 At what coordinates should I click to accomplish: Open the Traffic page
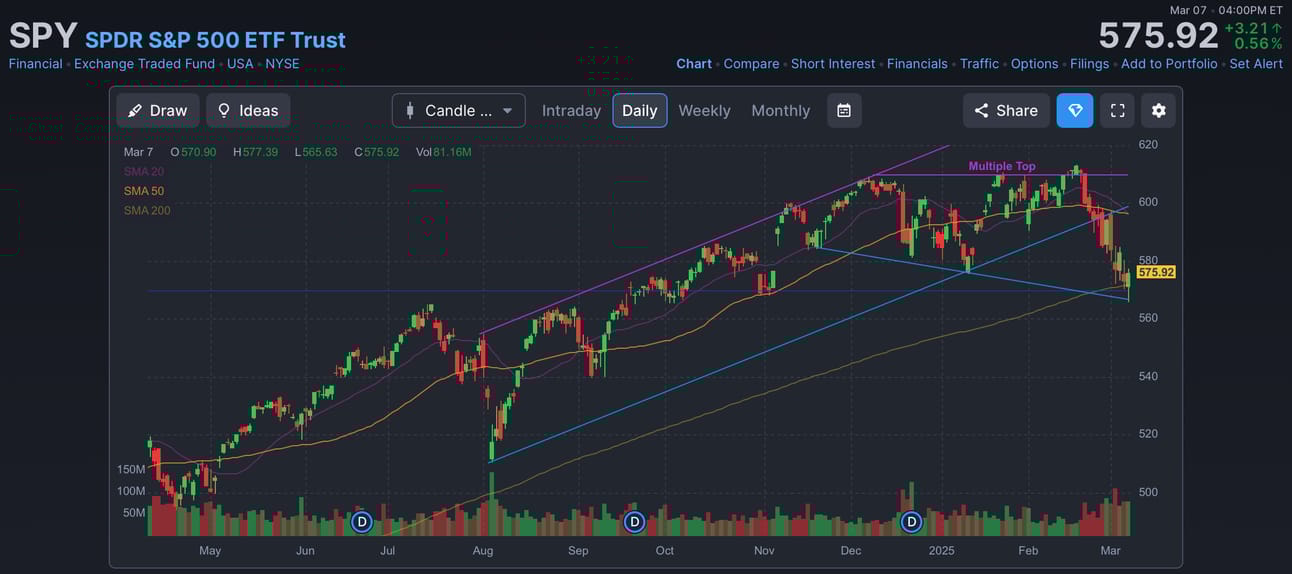(x=979, y=63)
